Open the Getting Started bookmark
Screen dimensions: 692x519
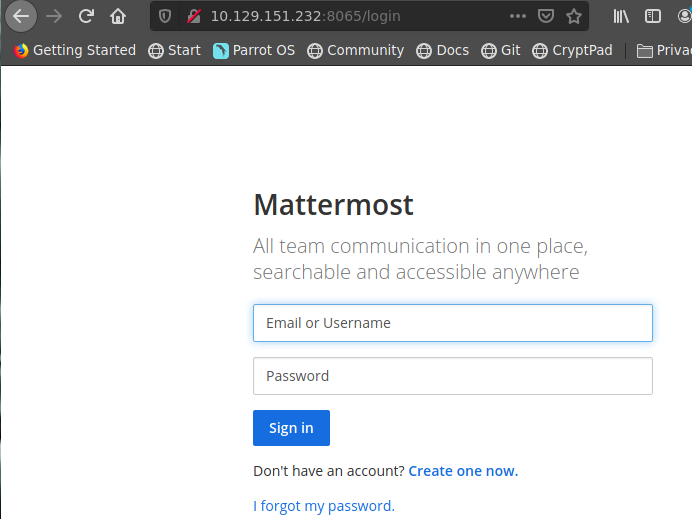click(75, 50)
